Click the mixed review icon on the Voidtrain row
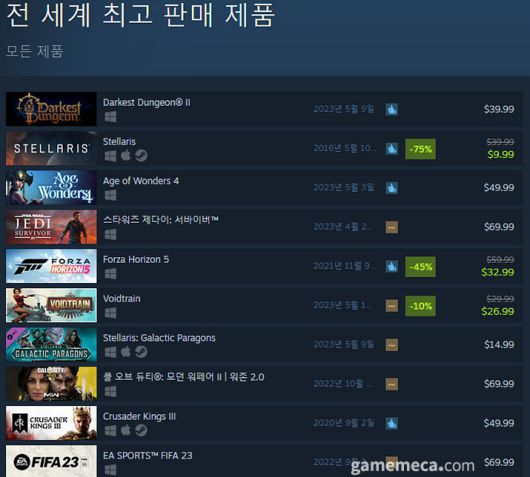Screen dimensions: 530x477 (x=392, y=306)
